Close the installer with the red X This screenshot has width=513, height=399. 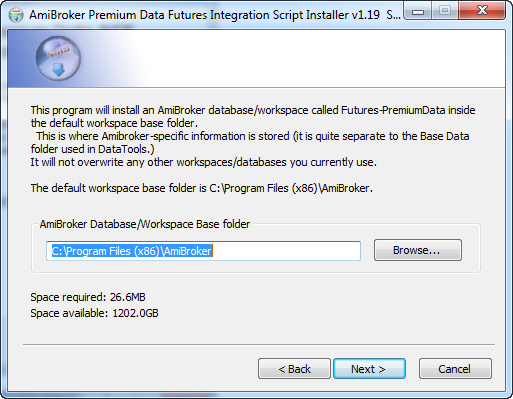pos(482,11)
